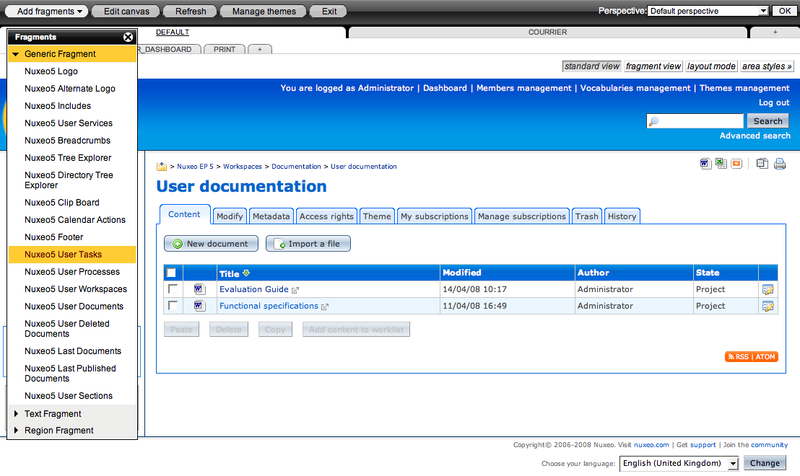Click the action icon in Evaluation Guide row
The width and height of the screenshot is (800, 476).
768,290
